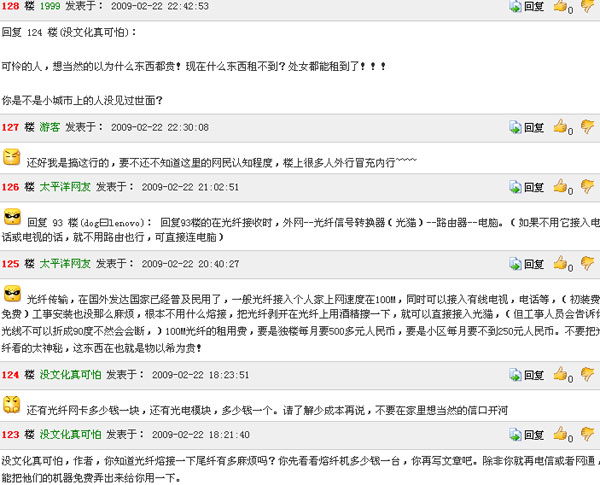Click timestamp 2009-02-22 18:21:40
Screen dimensions: 600x485
201,434
